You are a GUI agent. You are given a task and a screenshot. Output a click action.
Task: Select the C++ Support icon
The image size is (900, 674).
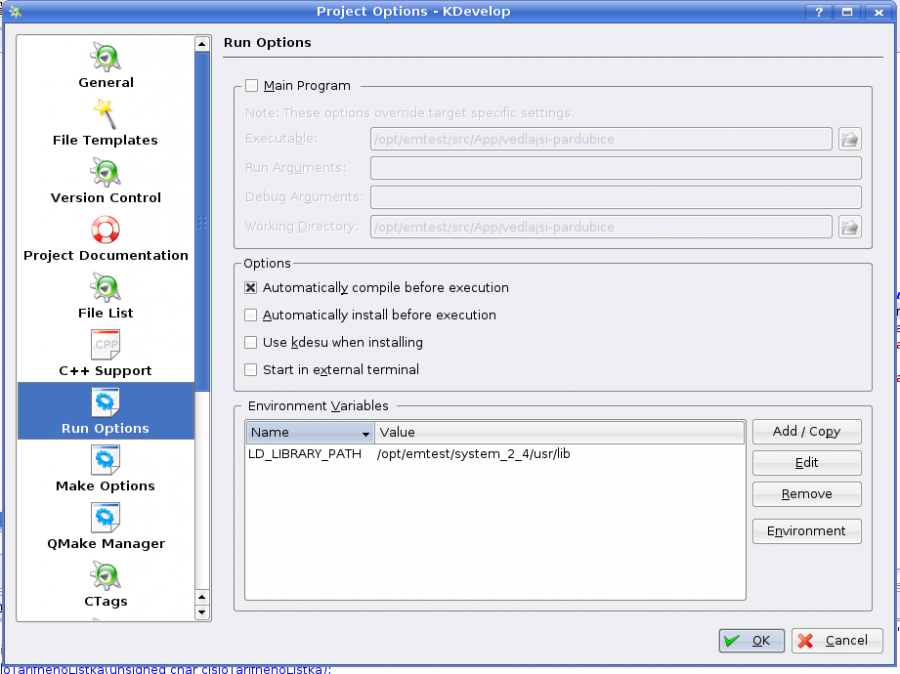point(106,345)
